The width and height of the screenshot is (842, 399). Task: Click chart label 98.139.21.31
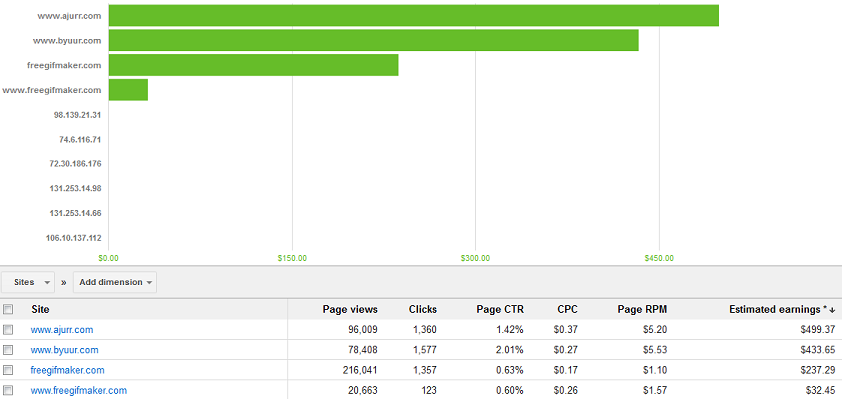[77, 115]
